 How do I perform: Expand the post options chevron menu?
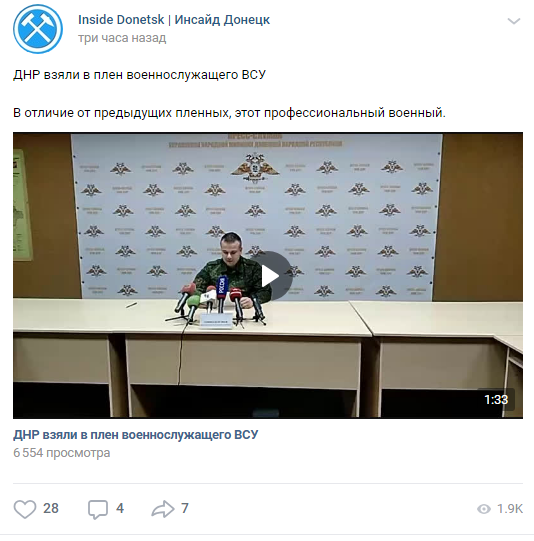[x=514, y=21]
